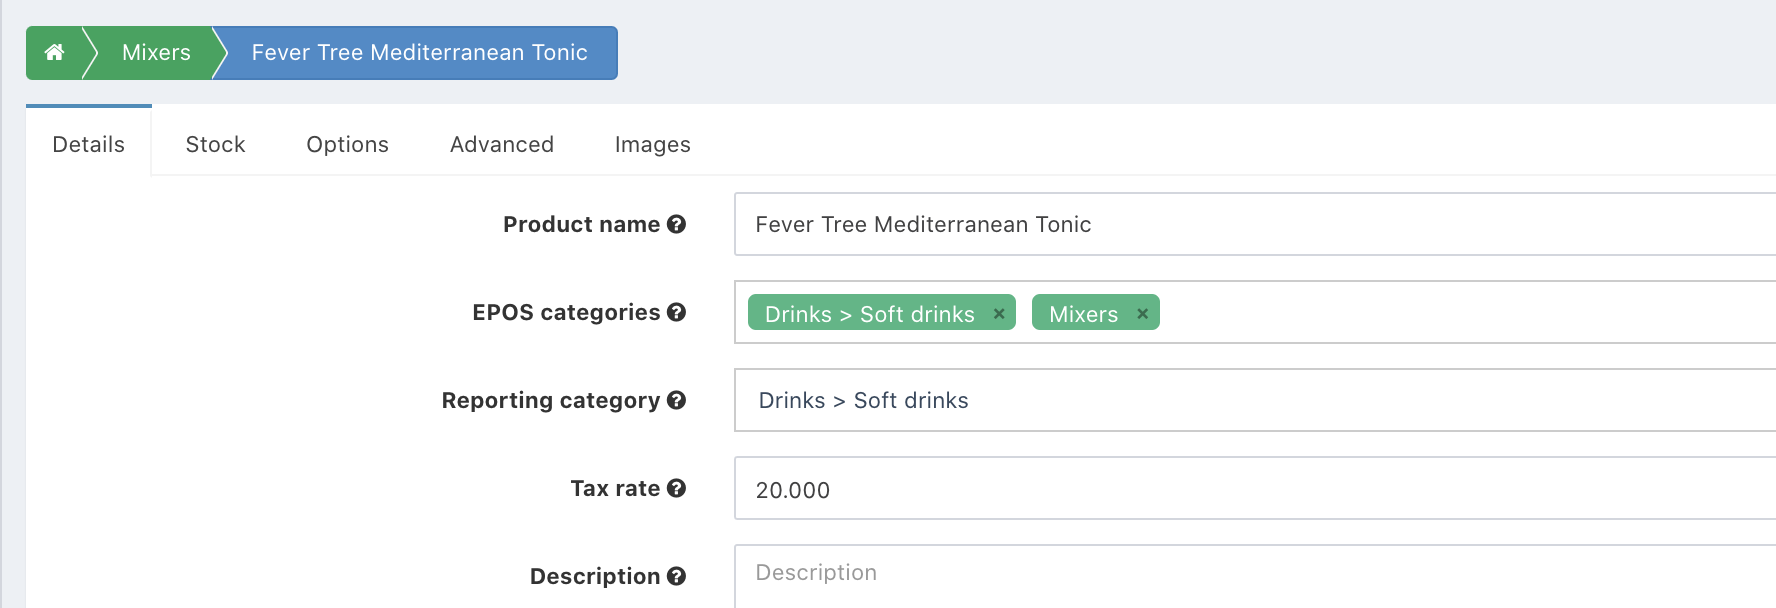Remove the Mixers category tag
Viewport: 1776px width, 608px height.
pos(1142,314)
